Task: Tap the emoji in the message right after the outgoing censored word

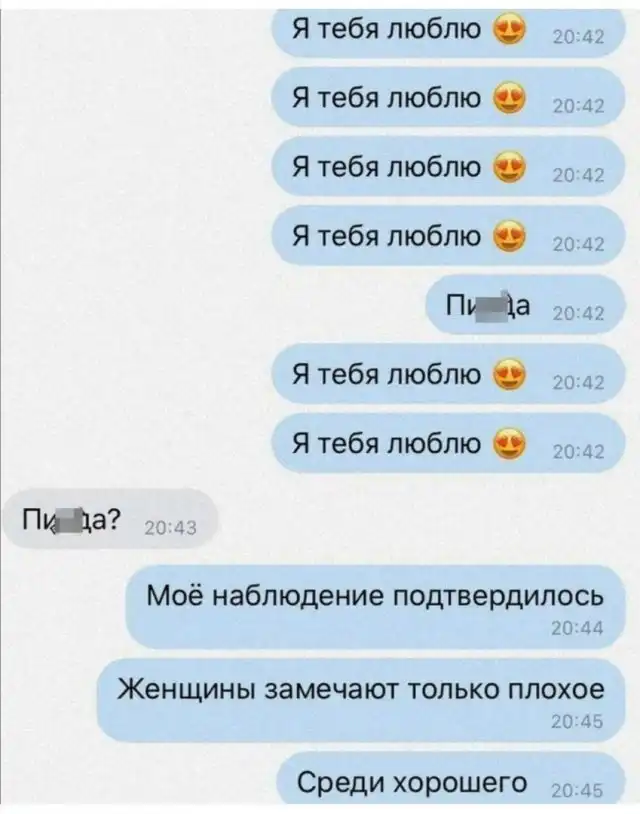Action: click(x=509, y=375)
